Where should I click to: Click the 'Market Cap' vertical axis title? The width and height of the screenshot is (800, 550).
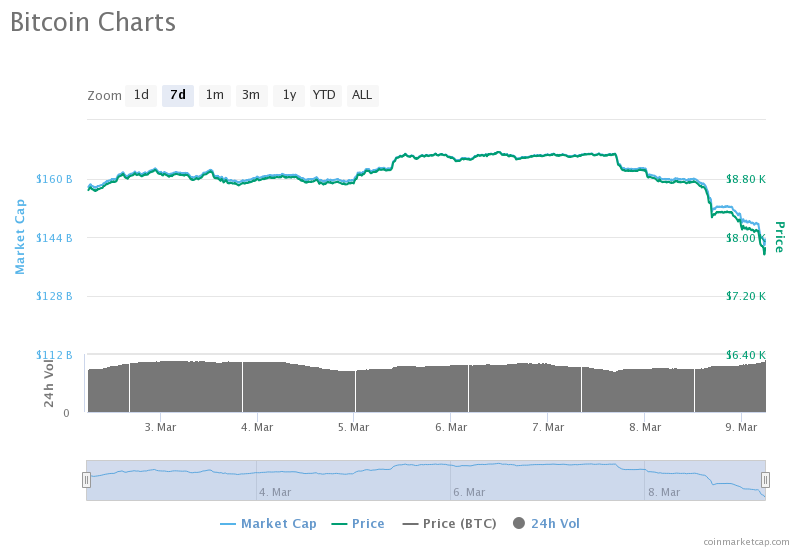point(19,237)
